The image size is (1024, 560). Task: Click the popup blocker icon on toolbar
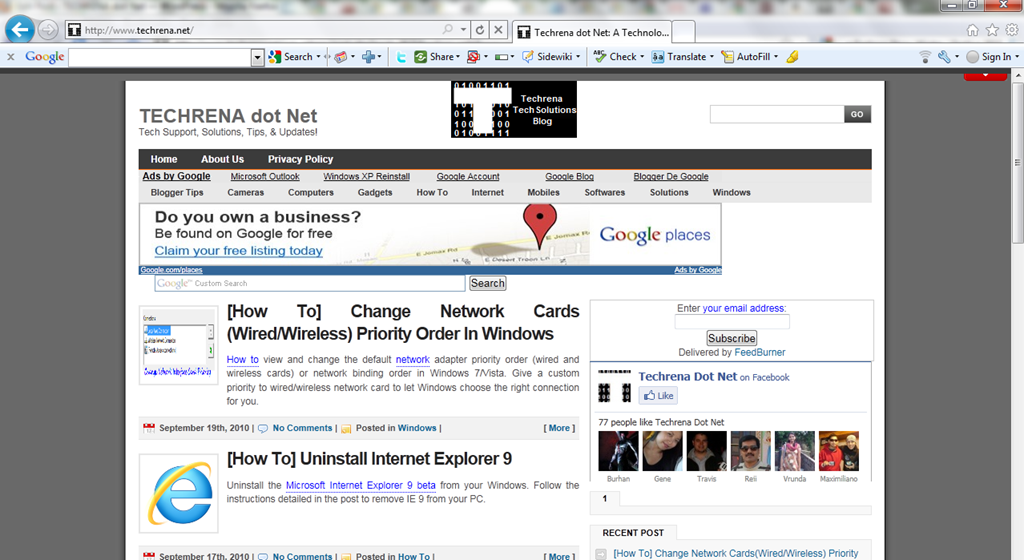point(473,57)
